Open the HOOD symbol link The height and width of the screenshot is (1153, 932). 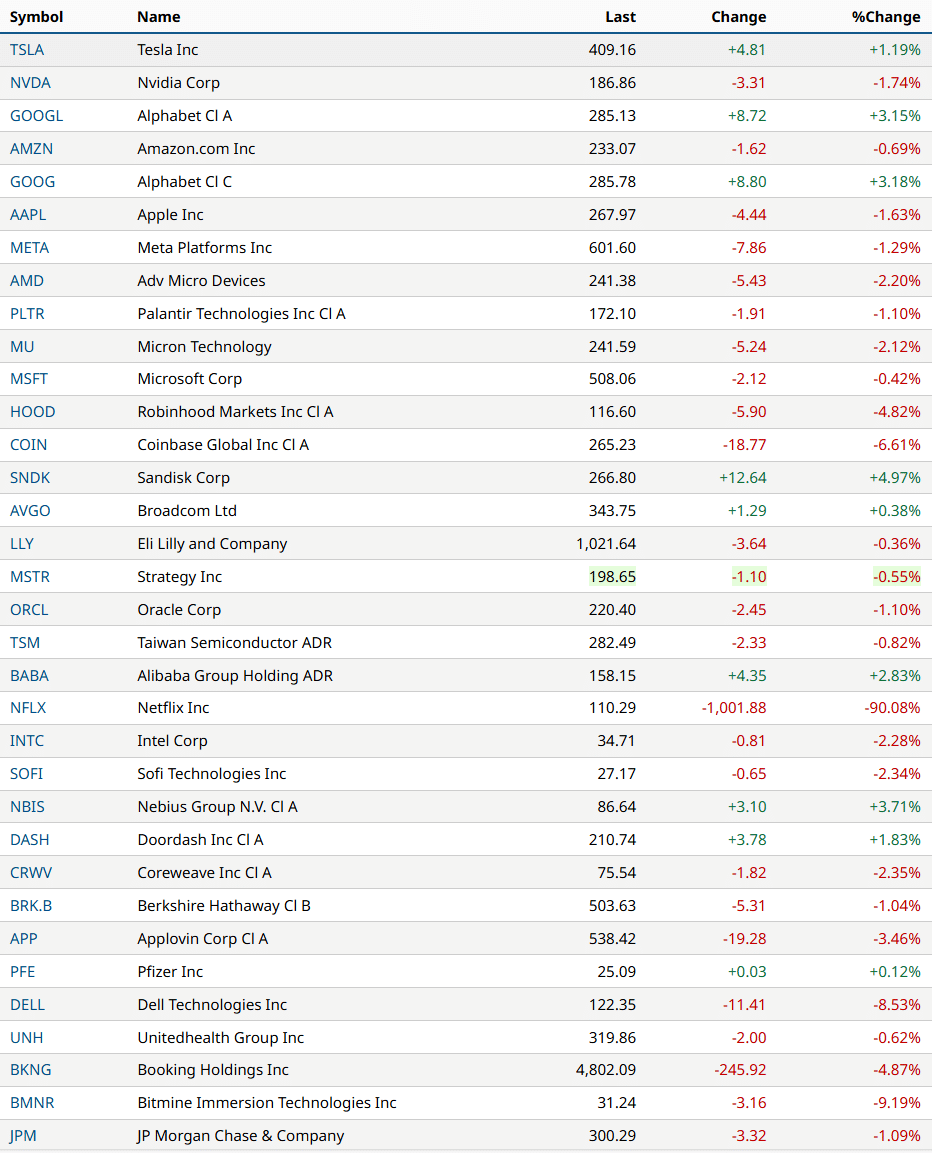click(x=32, y=412)
